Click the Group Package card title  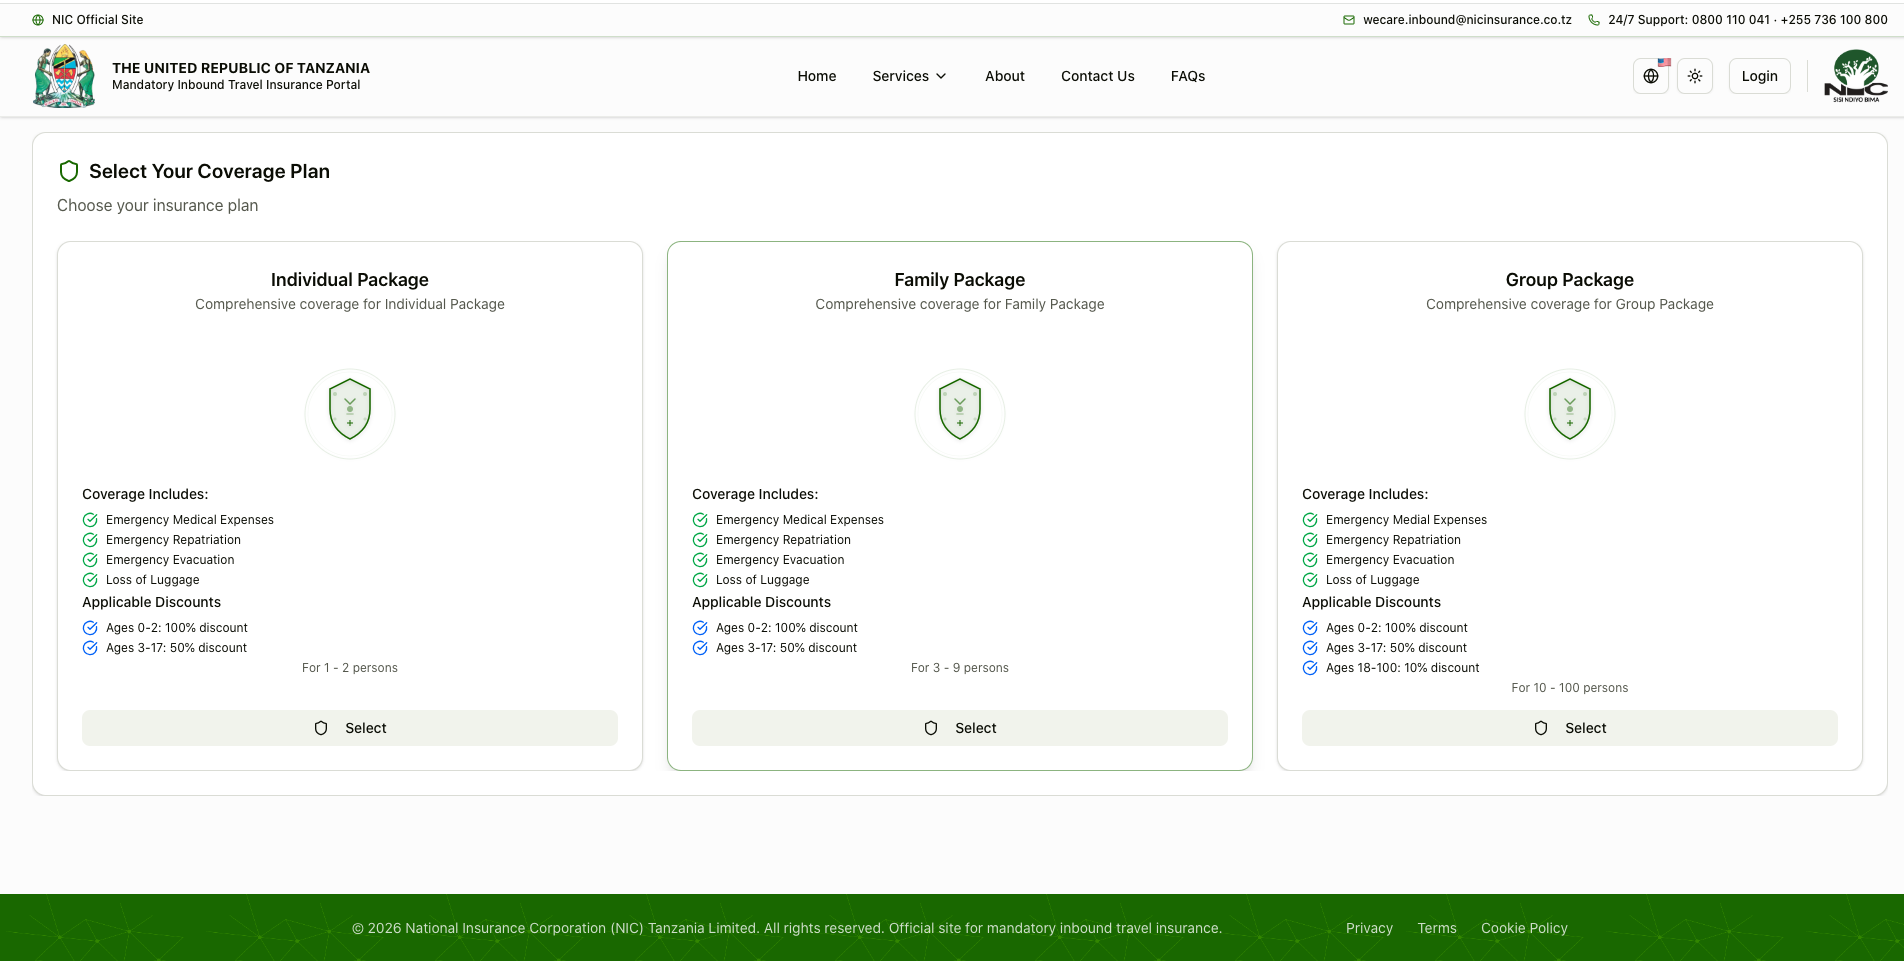coord(1570,280)
